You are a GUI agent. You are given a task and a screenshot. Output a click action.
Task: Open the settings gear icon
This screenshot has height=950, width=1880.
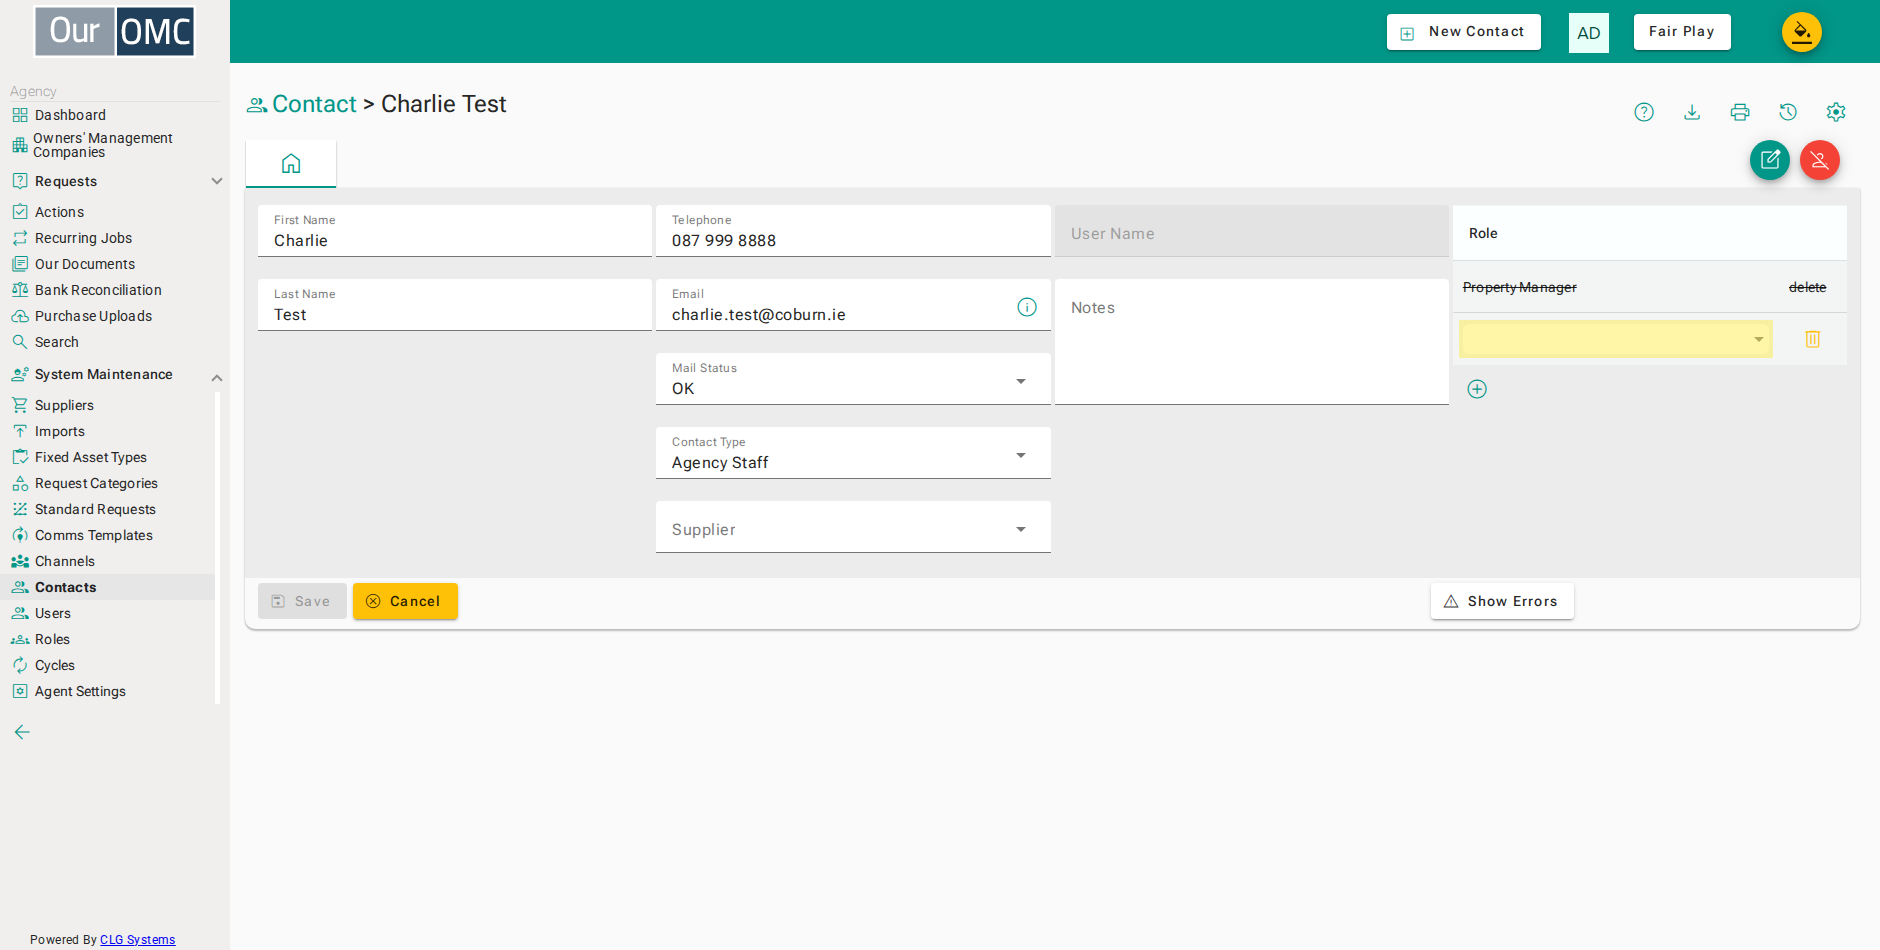[1836, 112]
